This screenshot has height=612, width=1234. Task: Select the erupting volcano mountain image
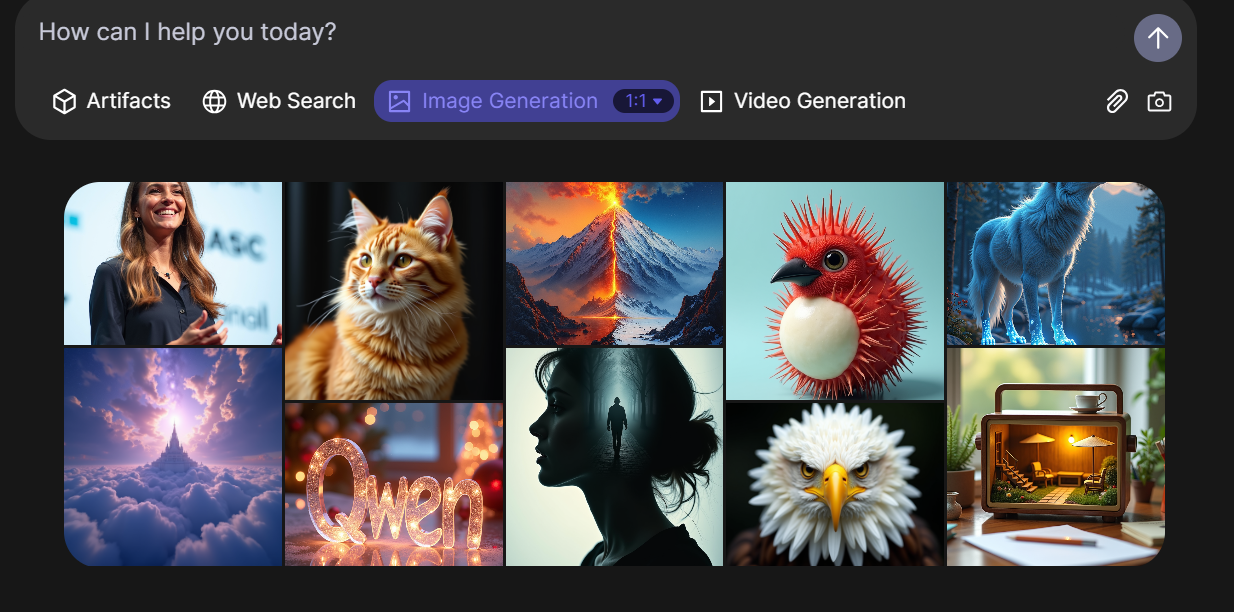(614, 263)
